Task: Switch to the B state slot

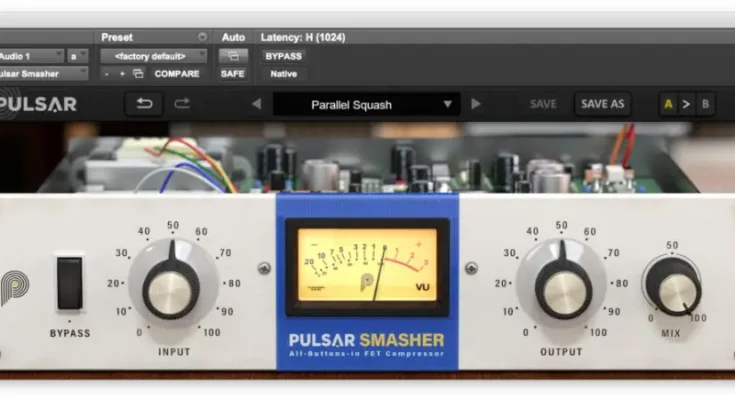Action: tap(705, 104)
